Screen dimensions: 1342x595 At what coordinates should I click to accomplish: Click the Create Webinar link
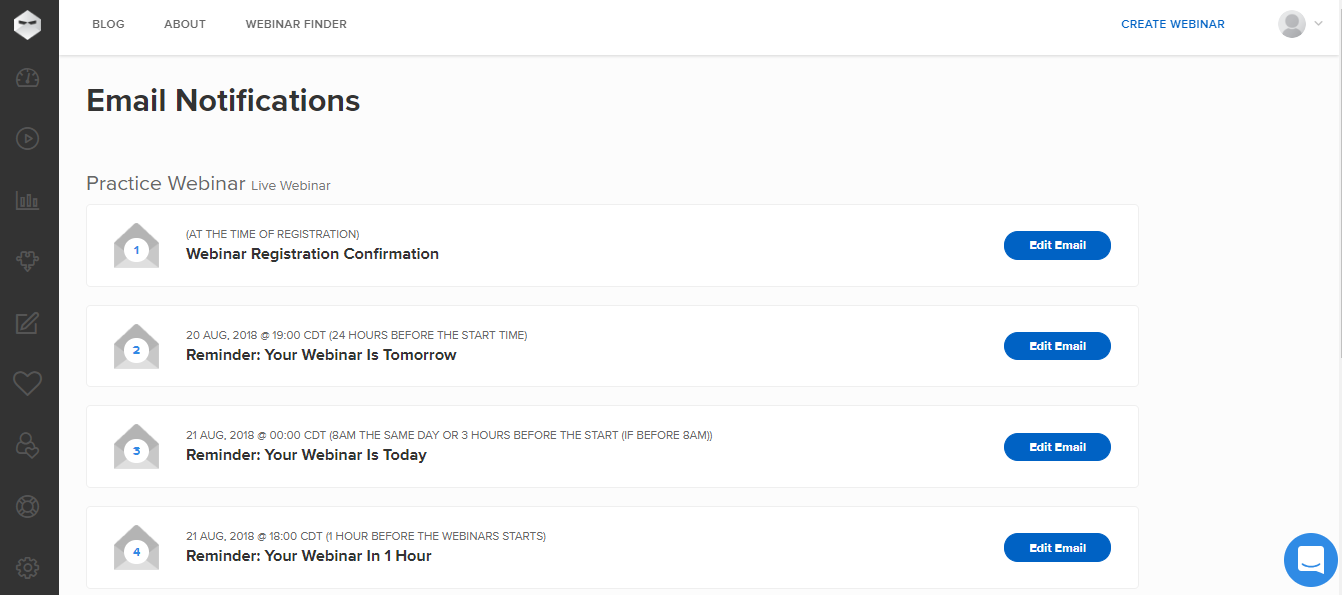tap(1173, 24)
